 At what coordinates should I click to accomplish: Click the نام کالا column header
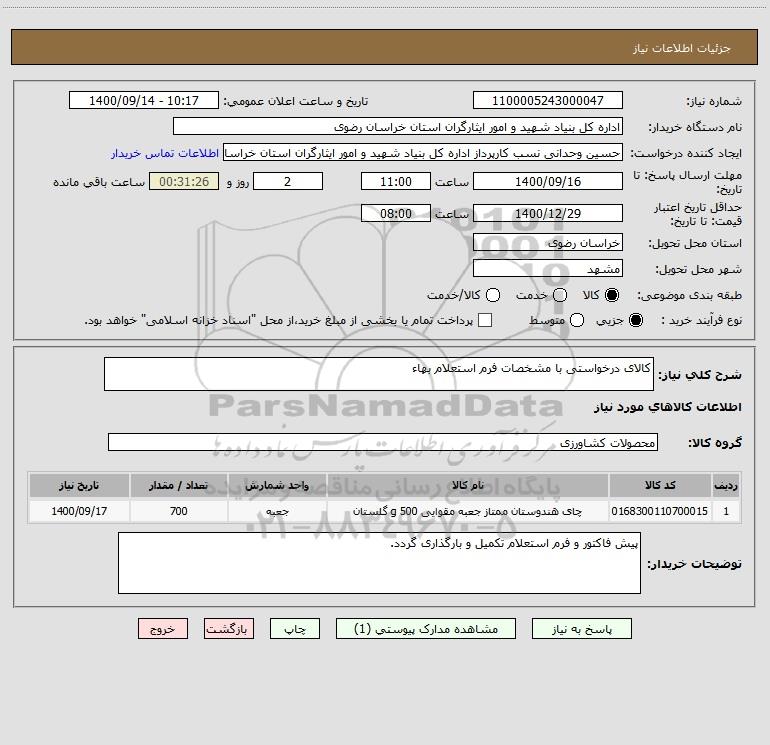pos(468,486)
